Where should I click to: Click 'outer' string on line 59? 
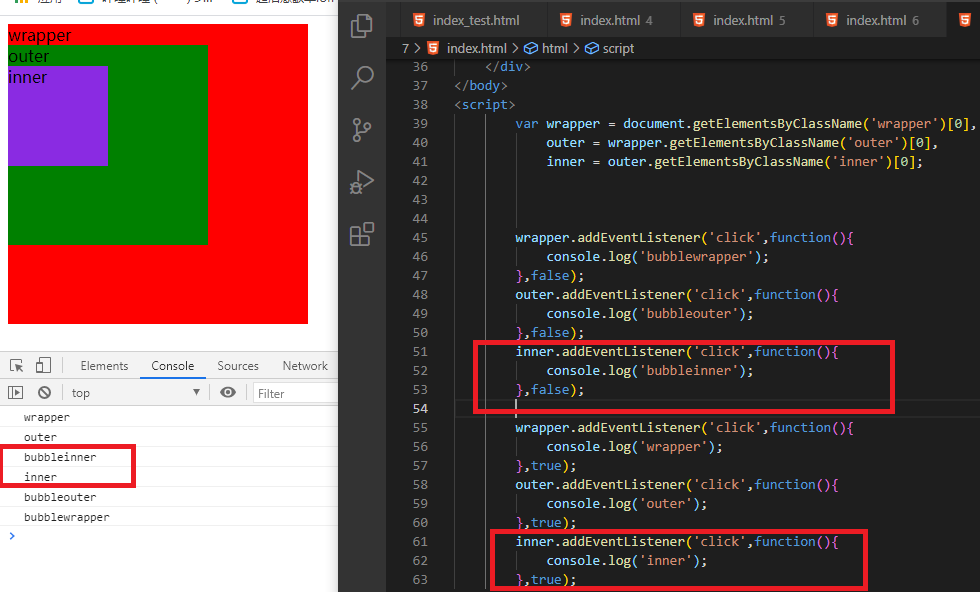(666, 503)
